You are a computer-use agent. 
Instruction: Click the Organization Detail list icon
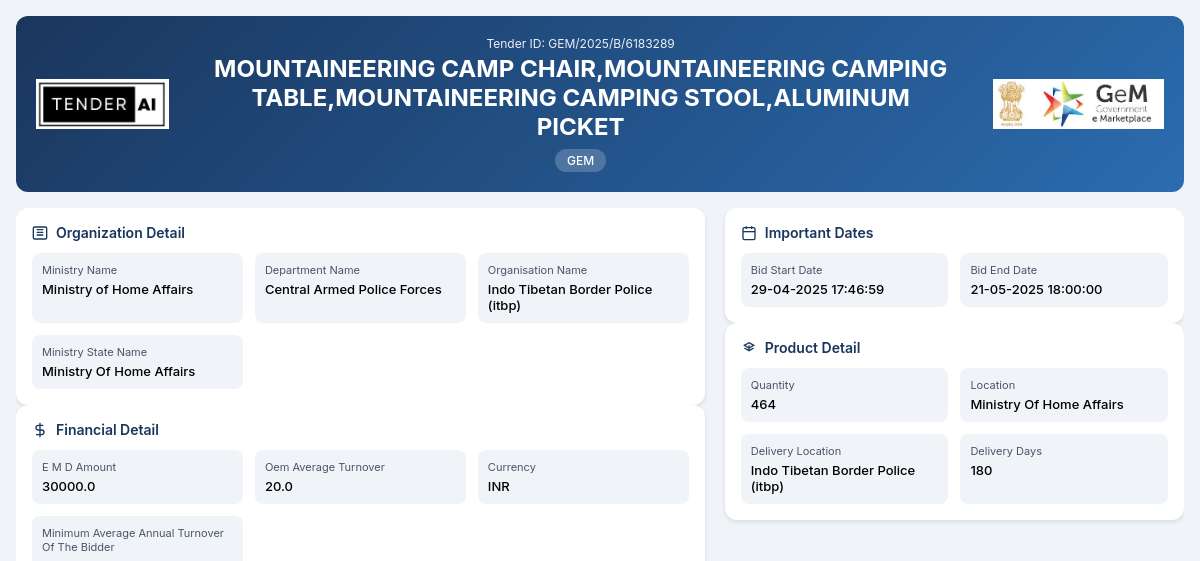40,233
